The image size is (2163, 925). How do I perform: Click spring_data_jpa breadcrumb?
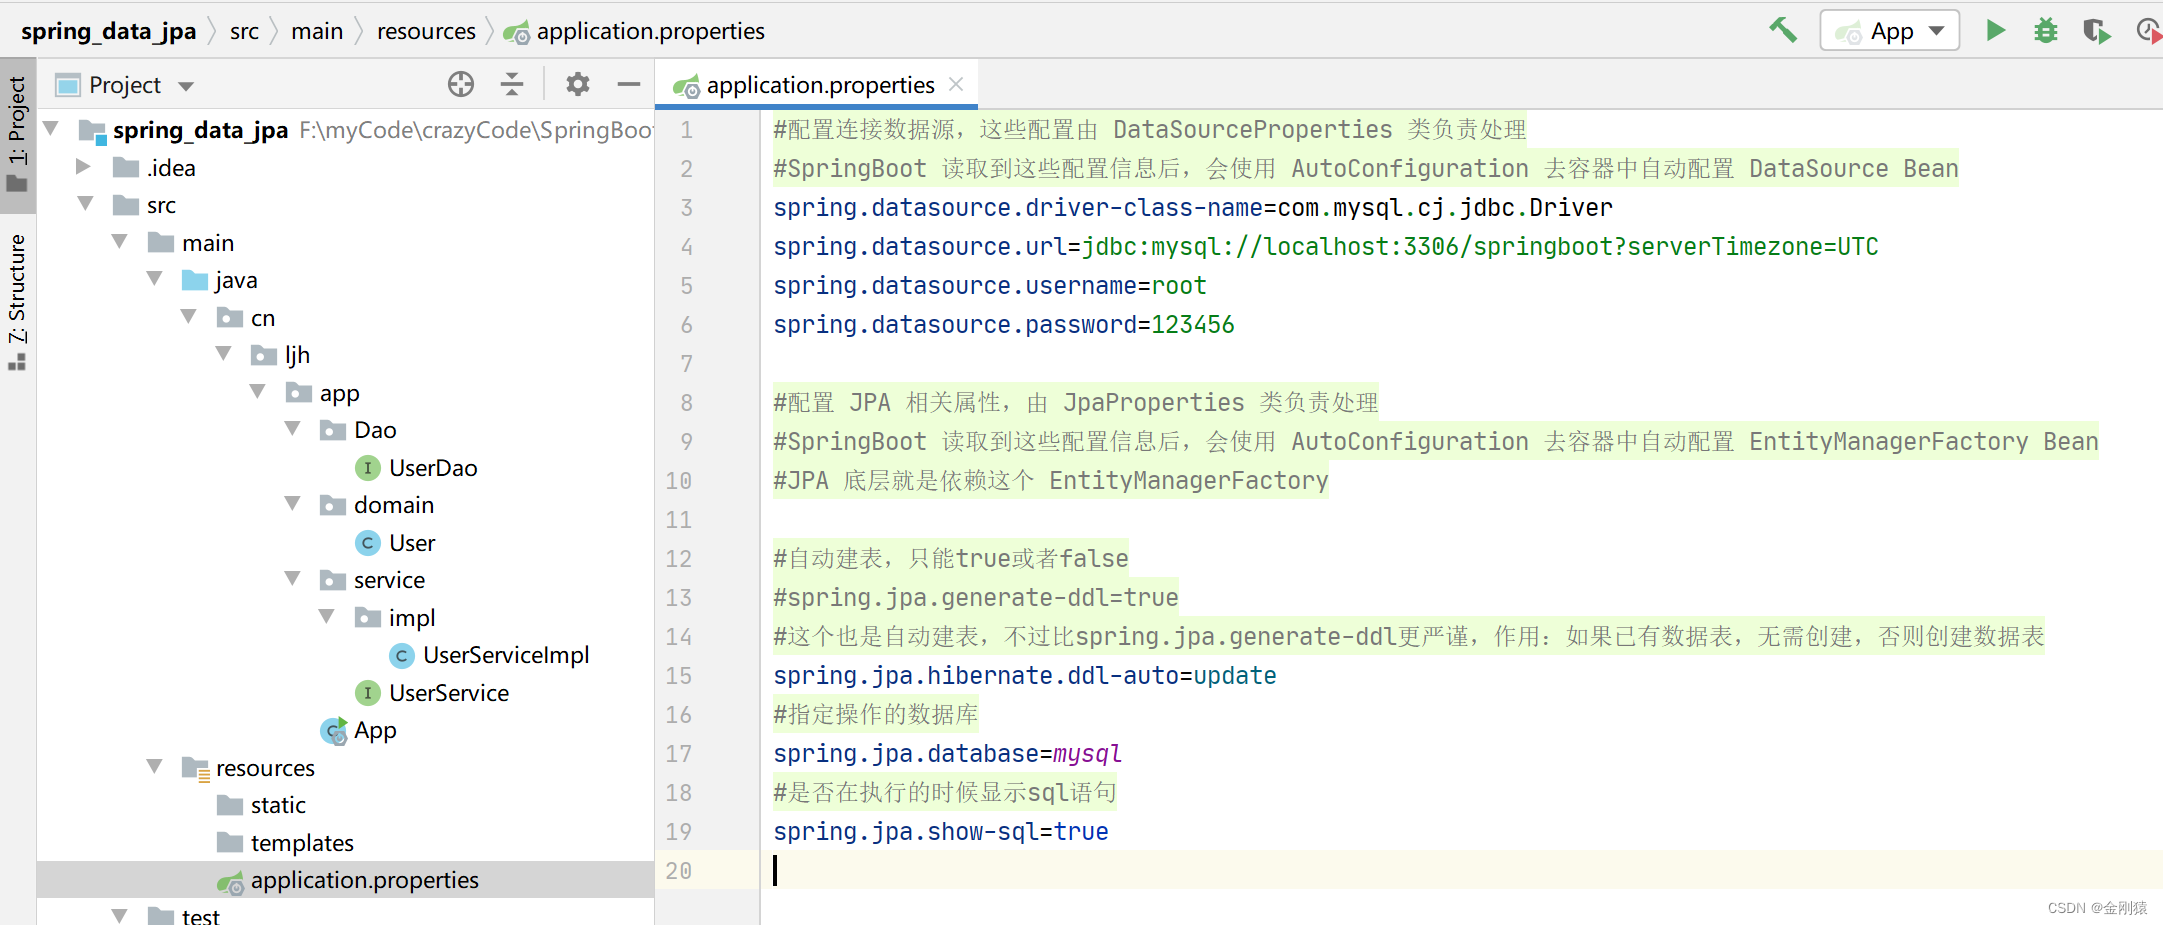108,31
